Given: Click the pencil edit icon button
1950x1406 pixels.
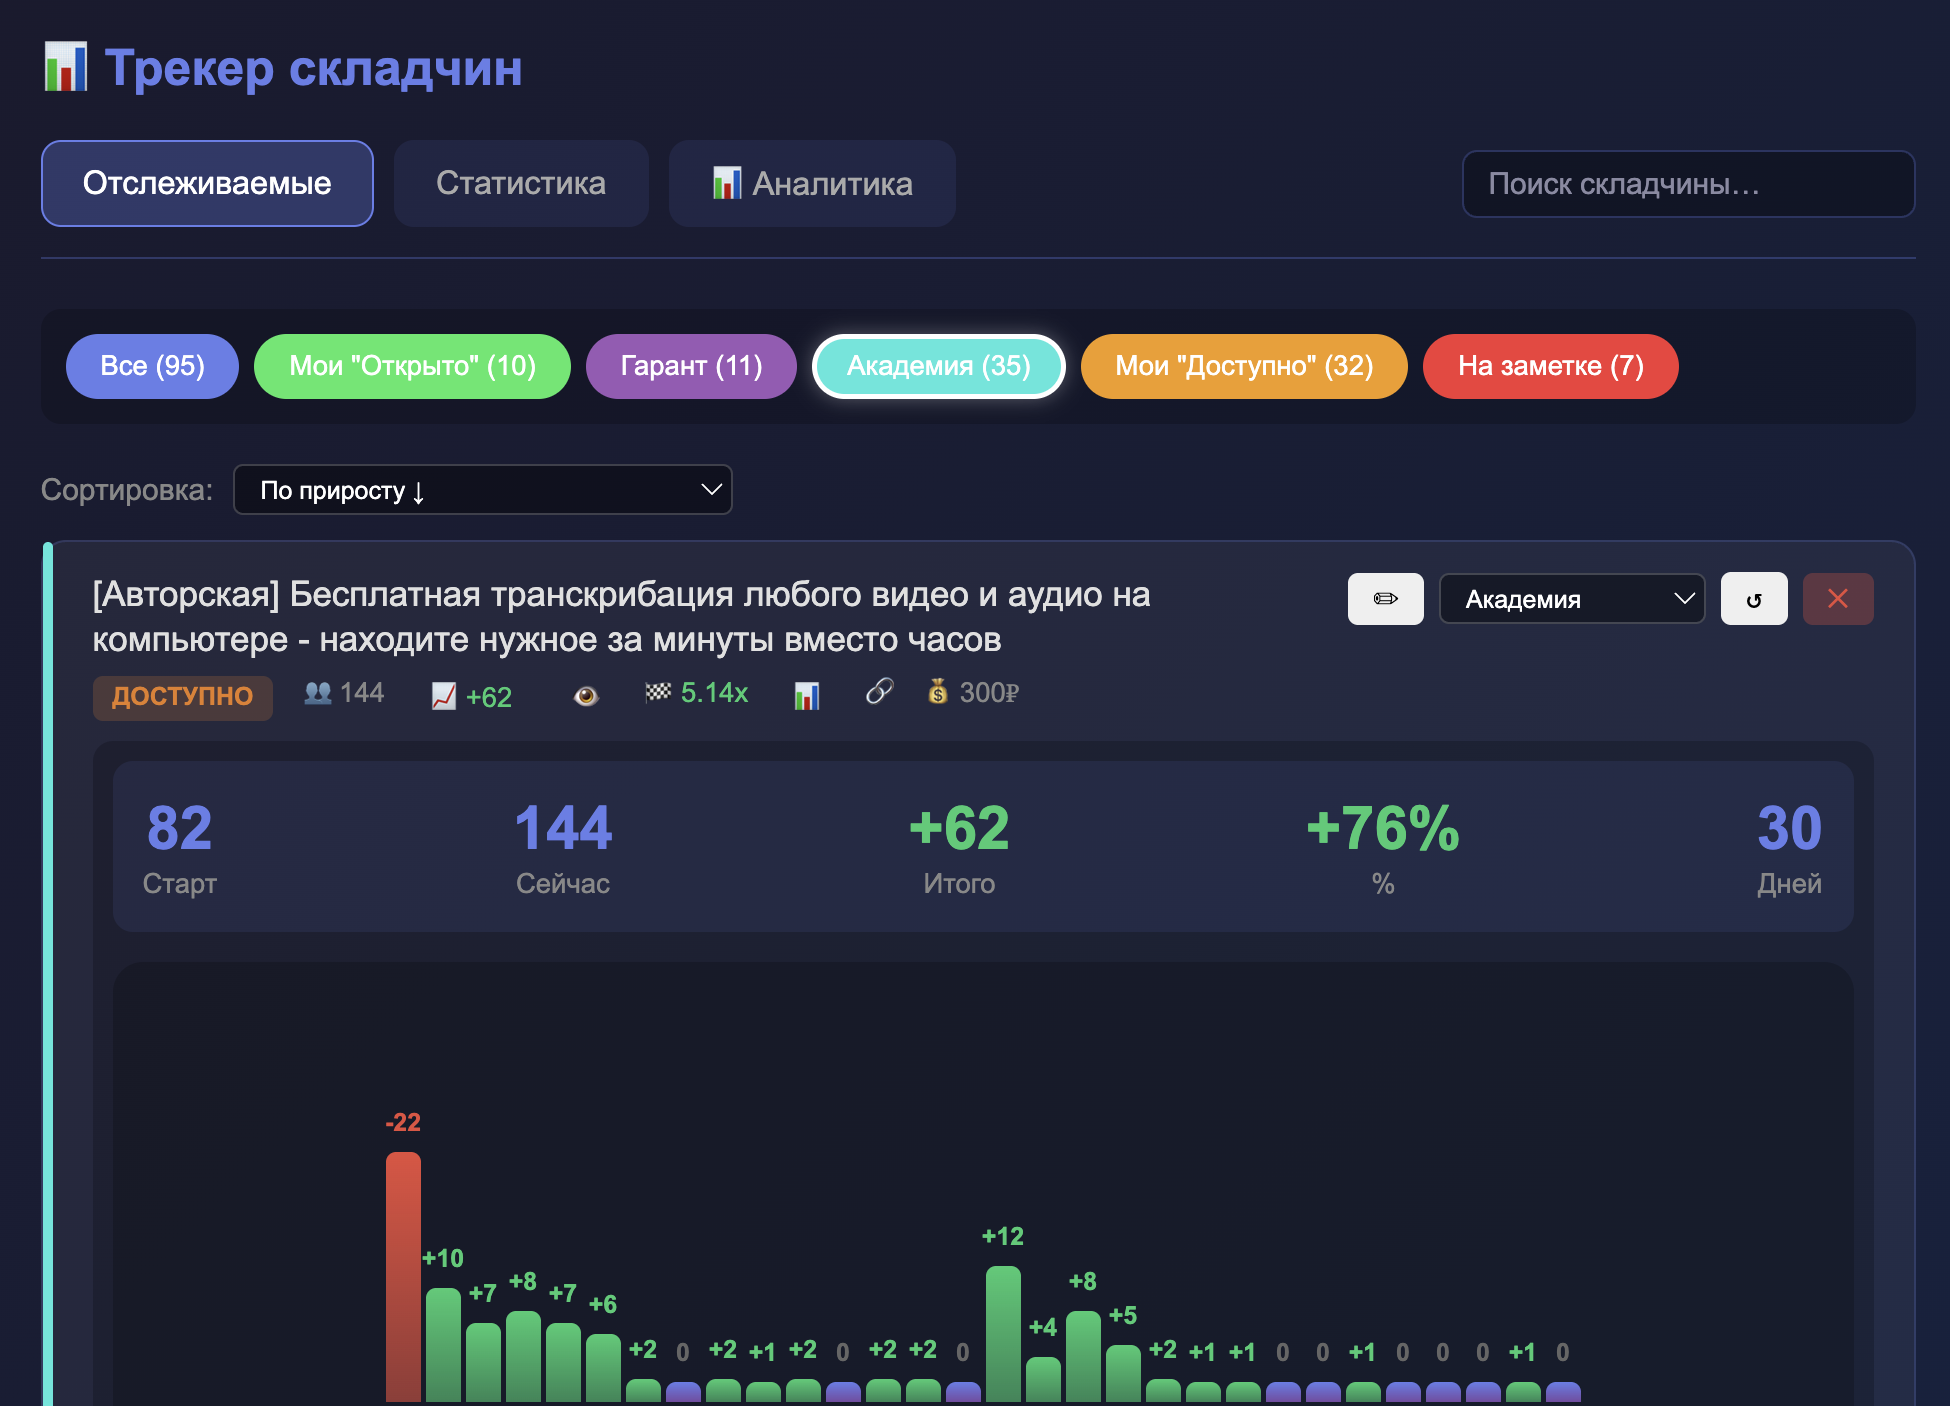Looking at the screenshot, I should point(1385,599).
